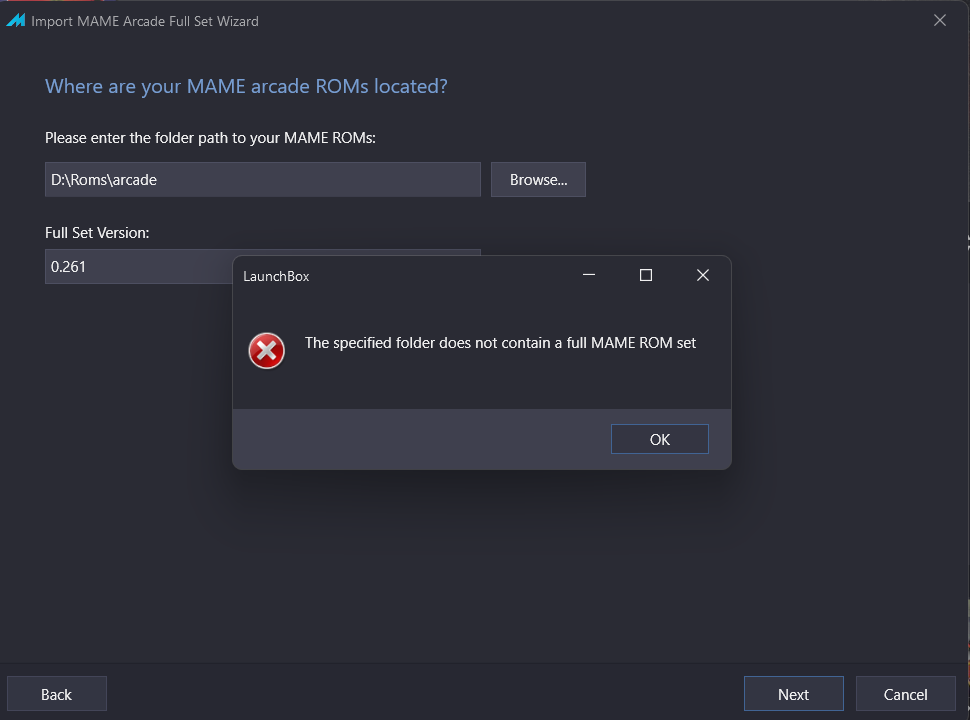Viewport: 970px width, 720px height.
Task: Click the LaunchBox logo in wizard title bar
Action: 15,20
